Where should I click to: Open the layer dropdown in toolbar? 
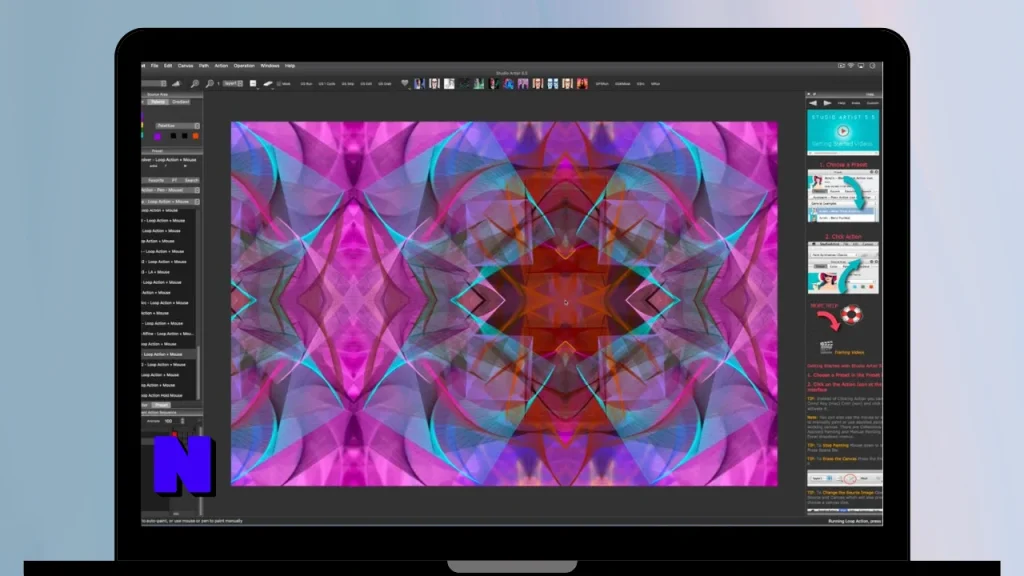click(x=233, y=84)
